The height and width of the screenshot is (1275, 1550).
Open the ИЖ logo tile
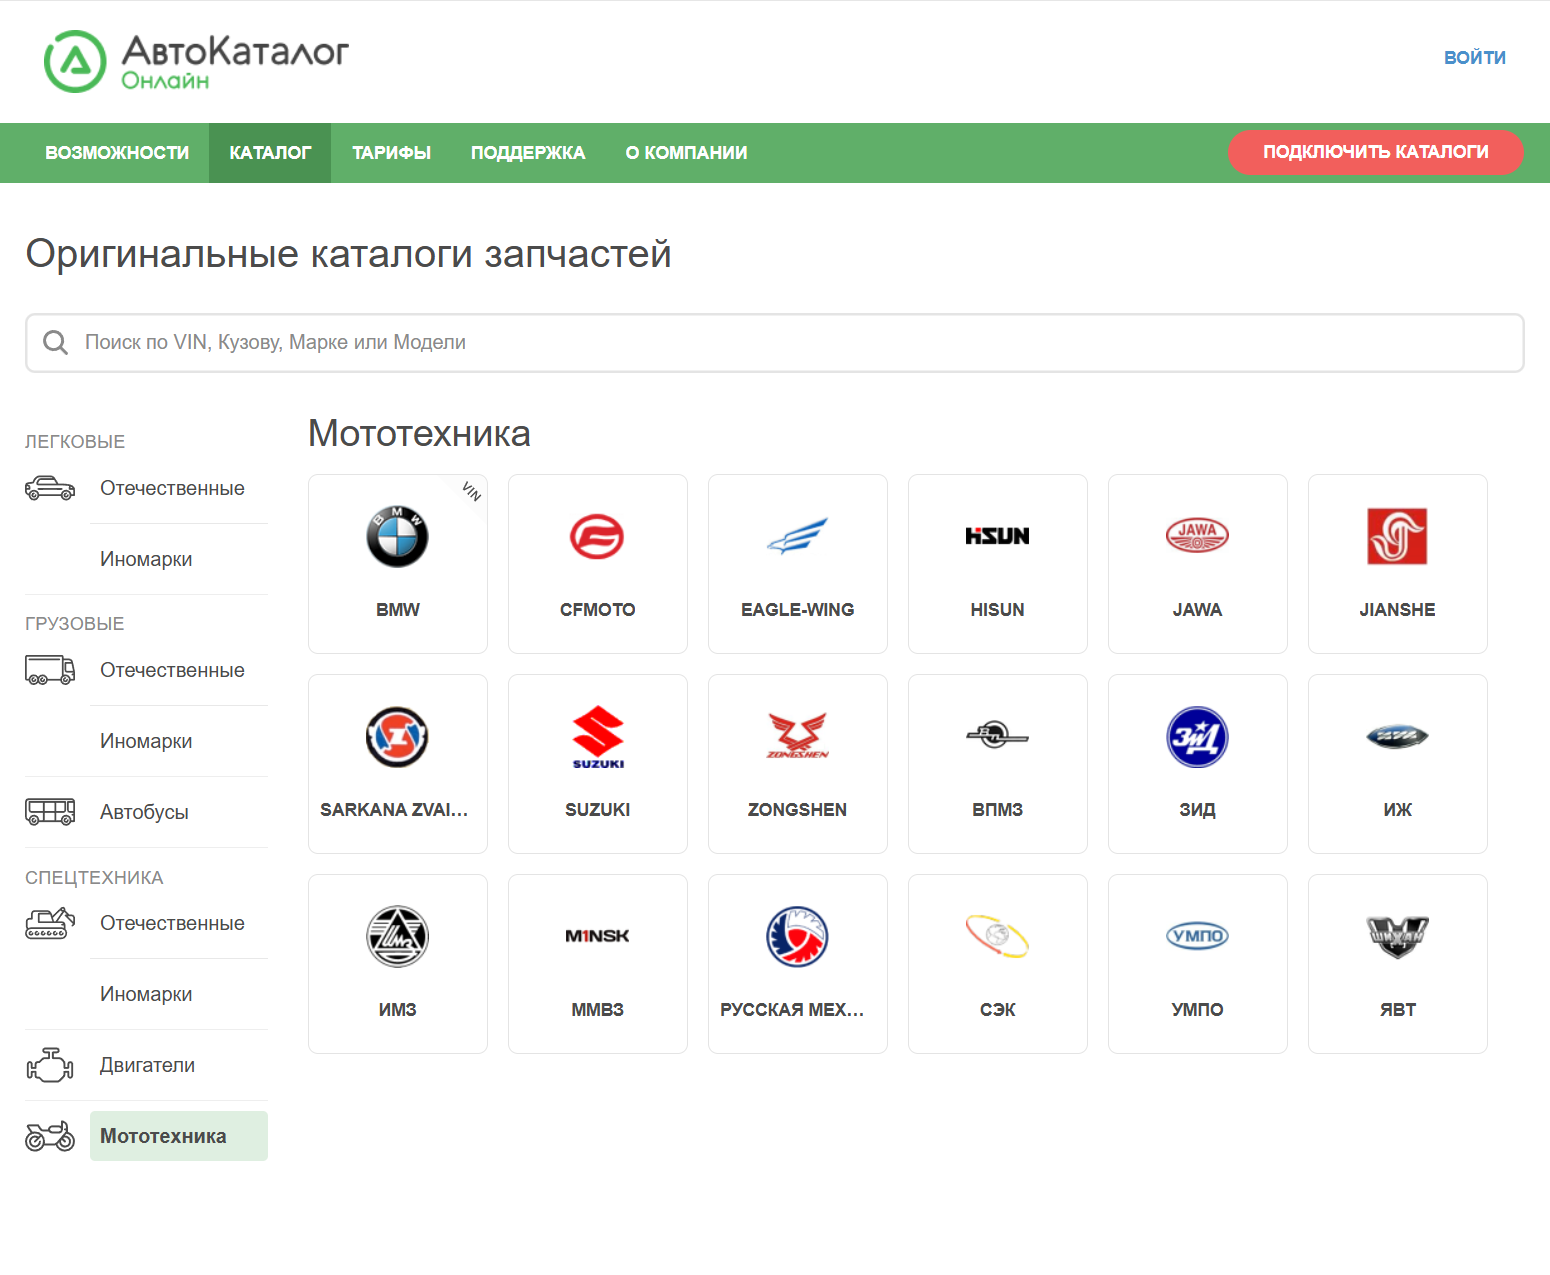pyautogui.click(x=1397, y=737)
